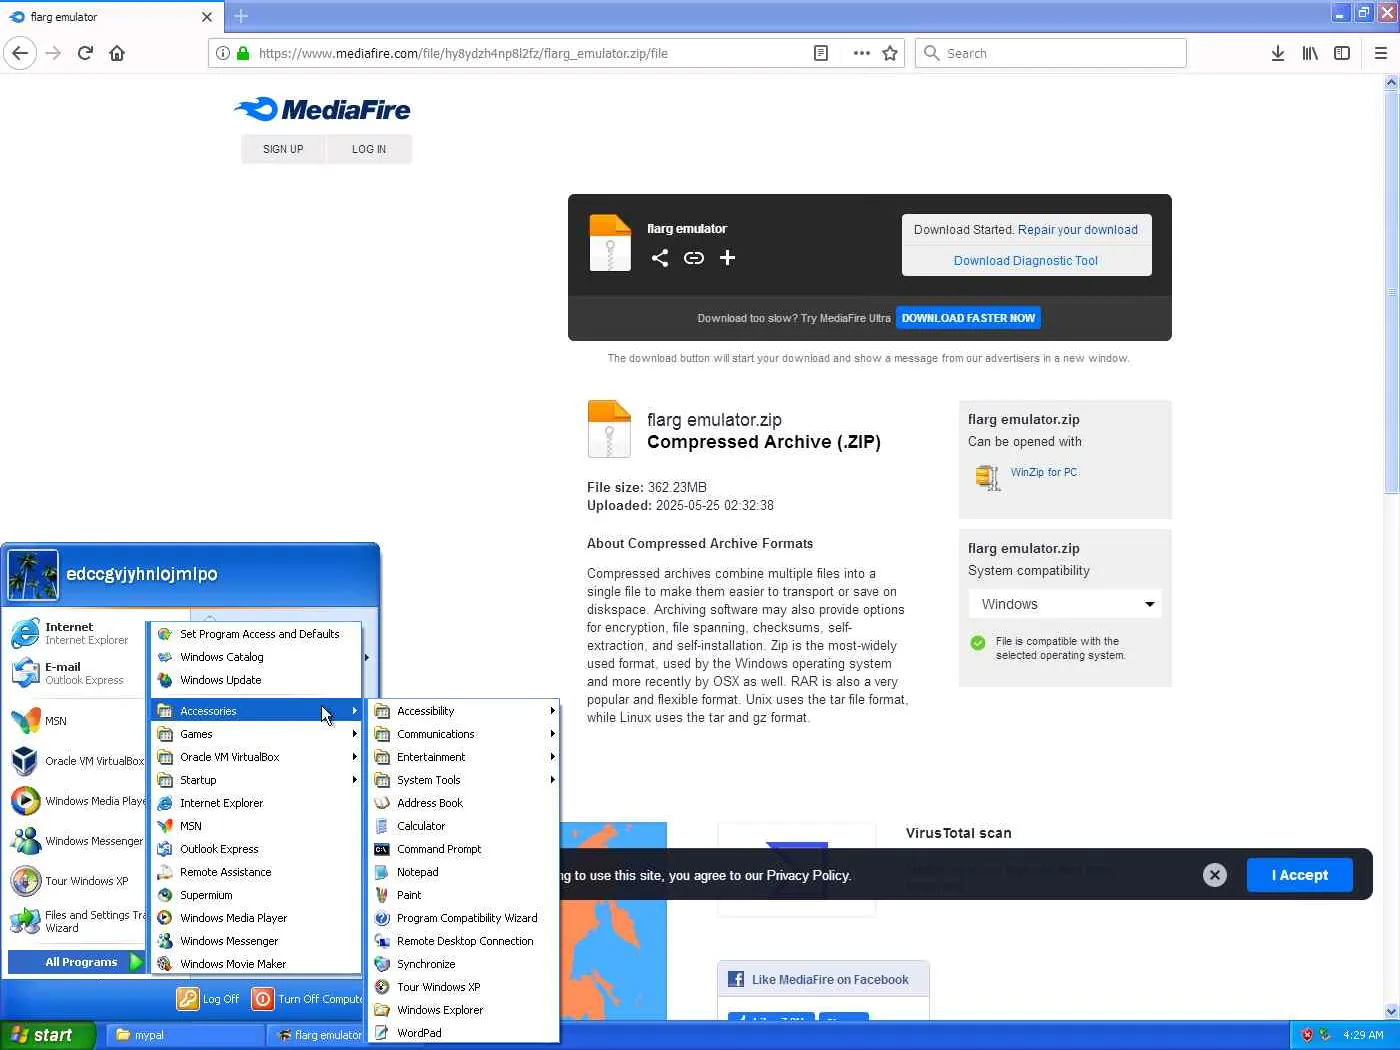Open Address Book from Accessories

point(463,803)
